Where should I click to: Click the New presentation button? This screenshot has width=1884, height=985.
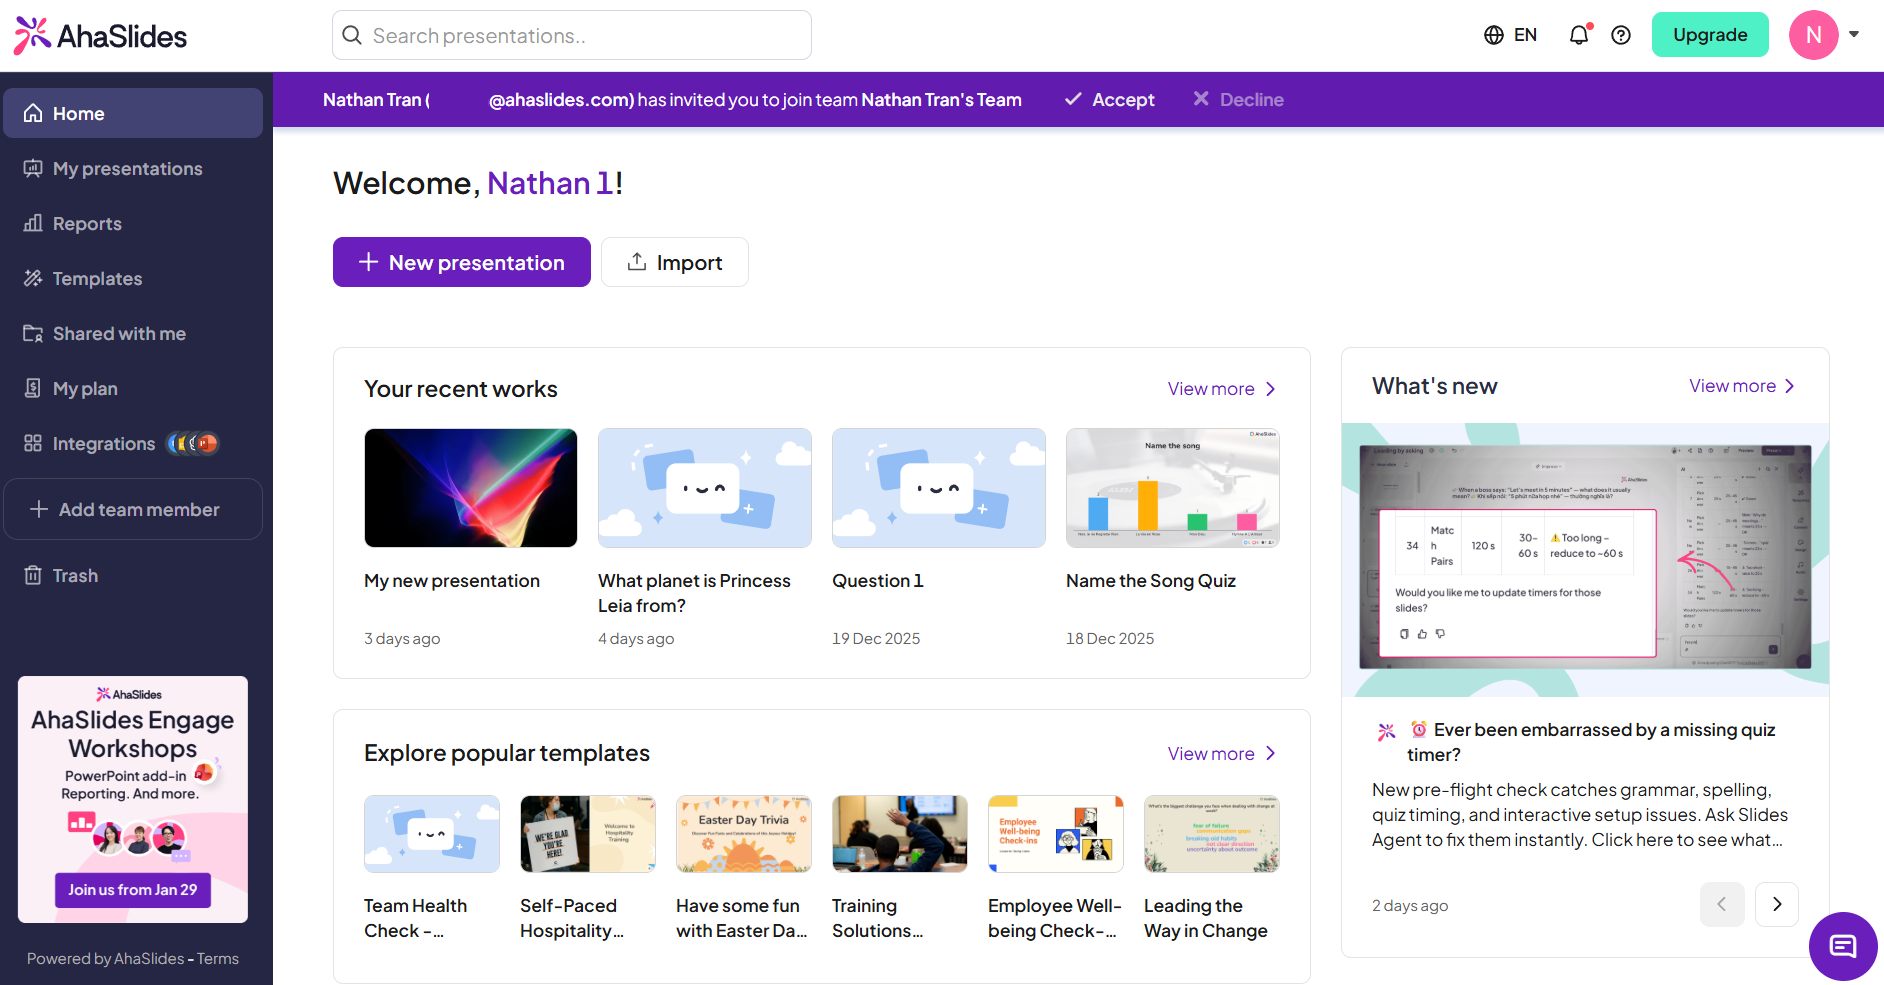(461, 262)
